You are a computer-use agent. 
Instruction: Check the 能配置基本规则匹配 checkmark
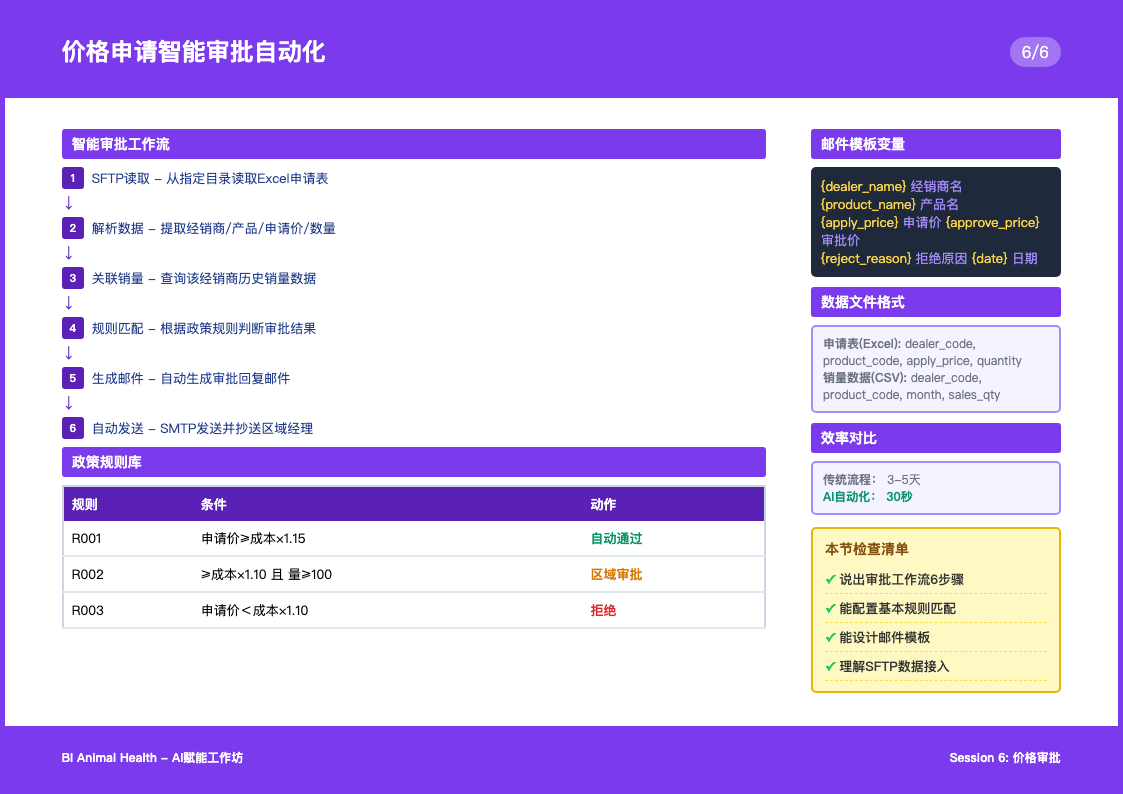click(x=830, y=608)
